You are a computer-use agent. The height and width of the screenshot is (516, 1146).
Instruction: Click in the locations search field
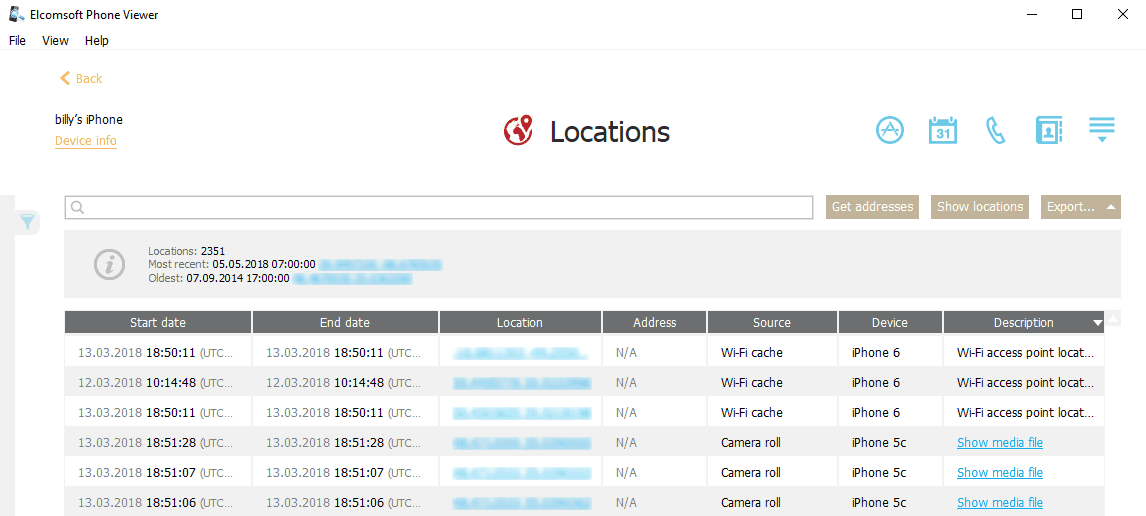440,207
